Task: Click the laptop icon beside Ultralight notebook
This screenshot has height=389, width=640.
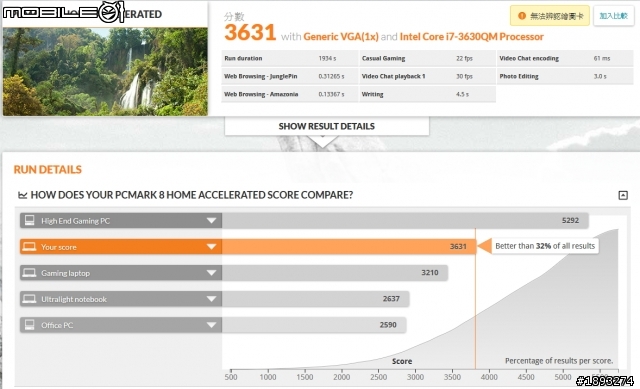Action: [29, 299]
